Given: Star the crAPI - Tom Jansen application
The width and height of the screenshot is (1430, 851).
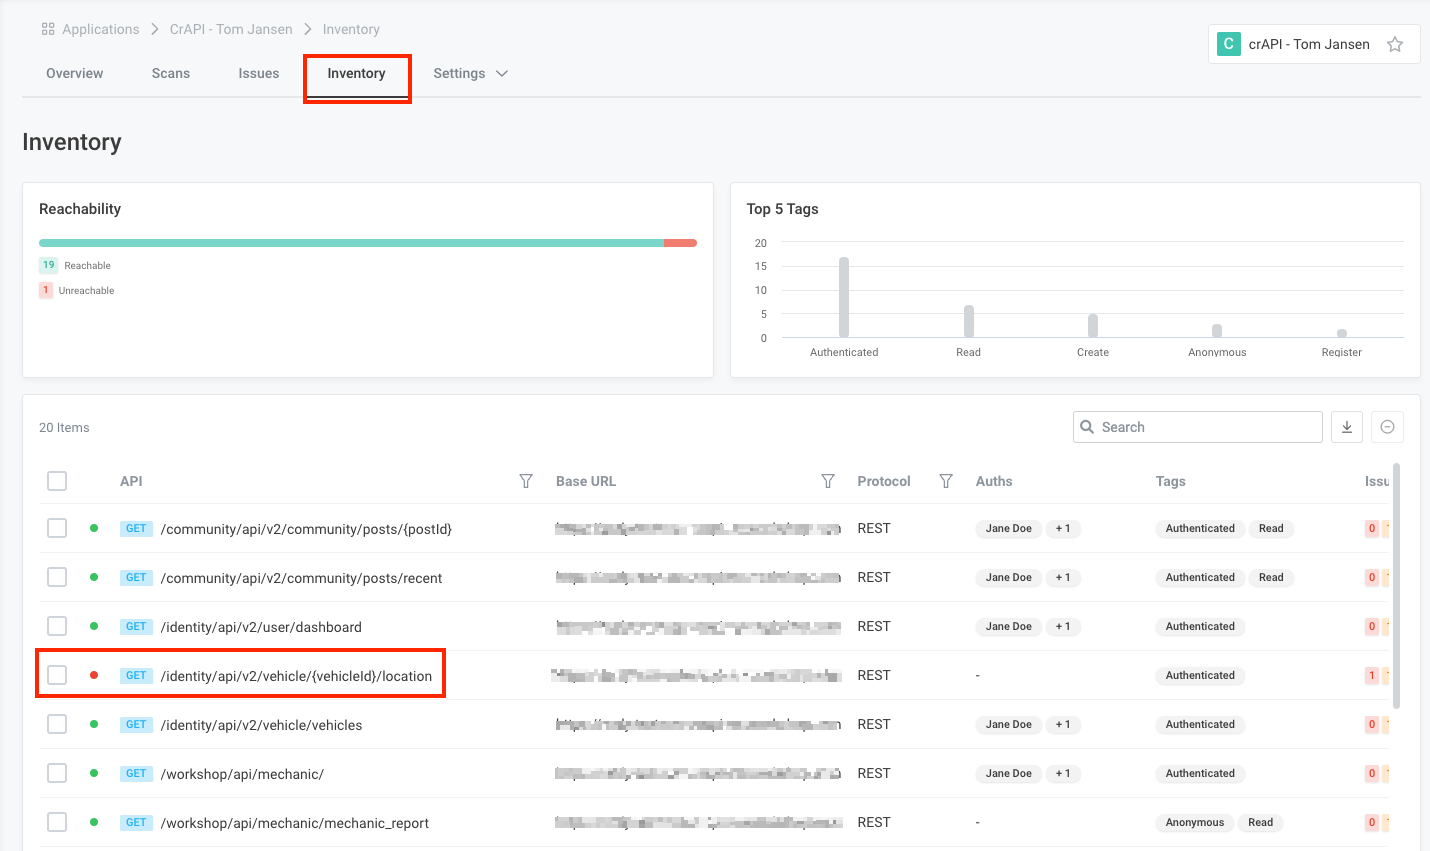Looking at the screenshot, I should point(1395,44).
